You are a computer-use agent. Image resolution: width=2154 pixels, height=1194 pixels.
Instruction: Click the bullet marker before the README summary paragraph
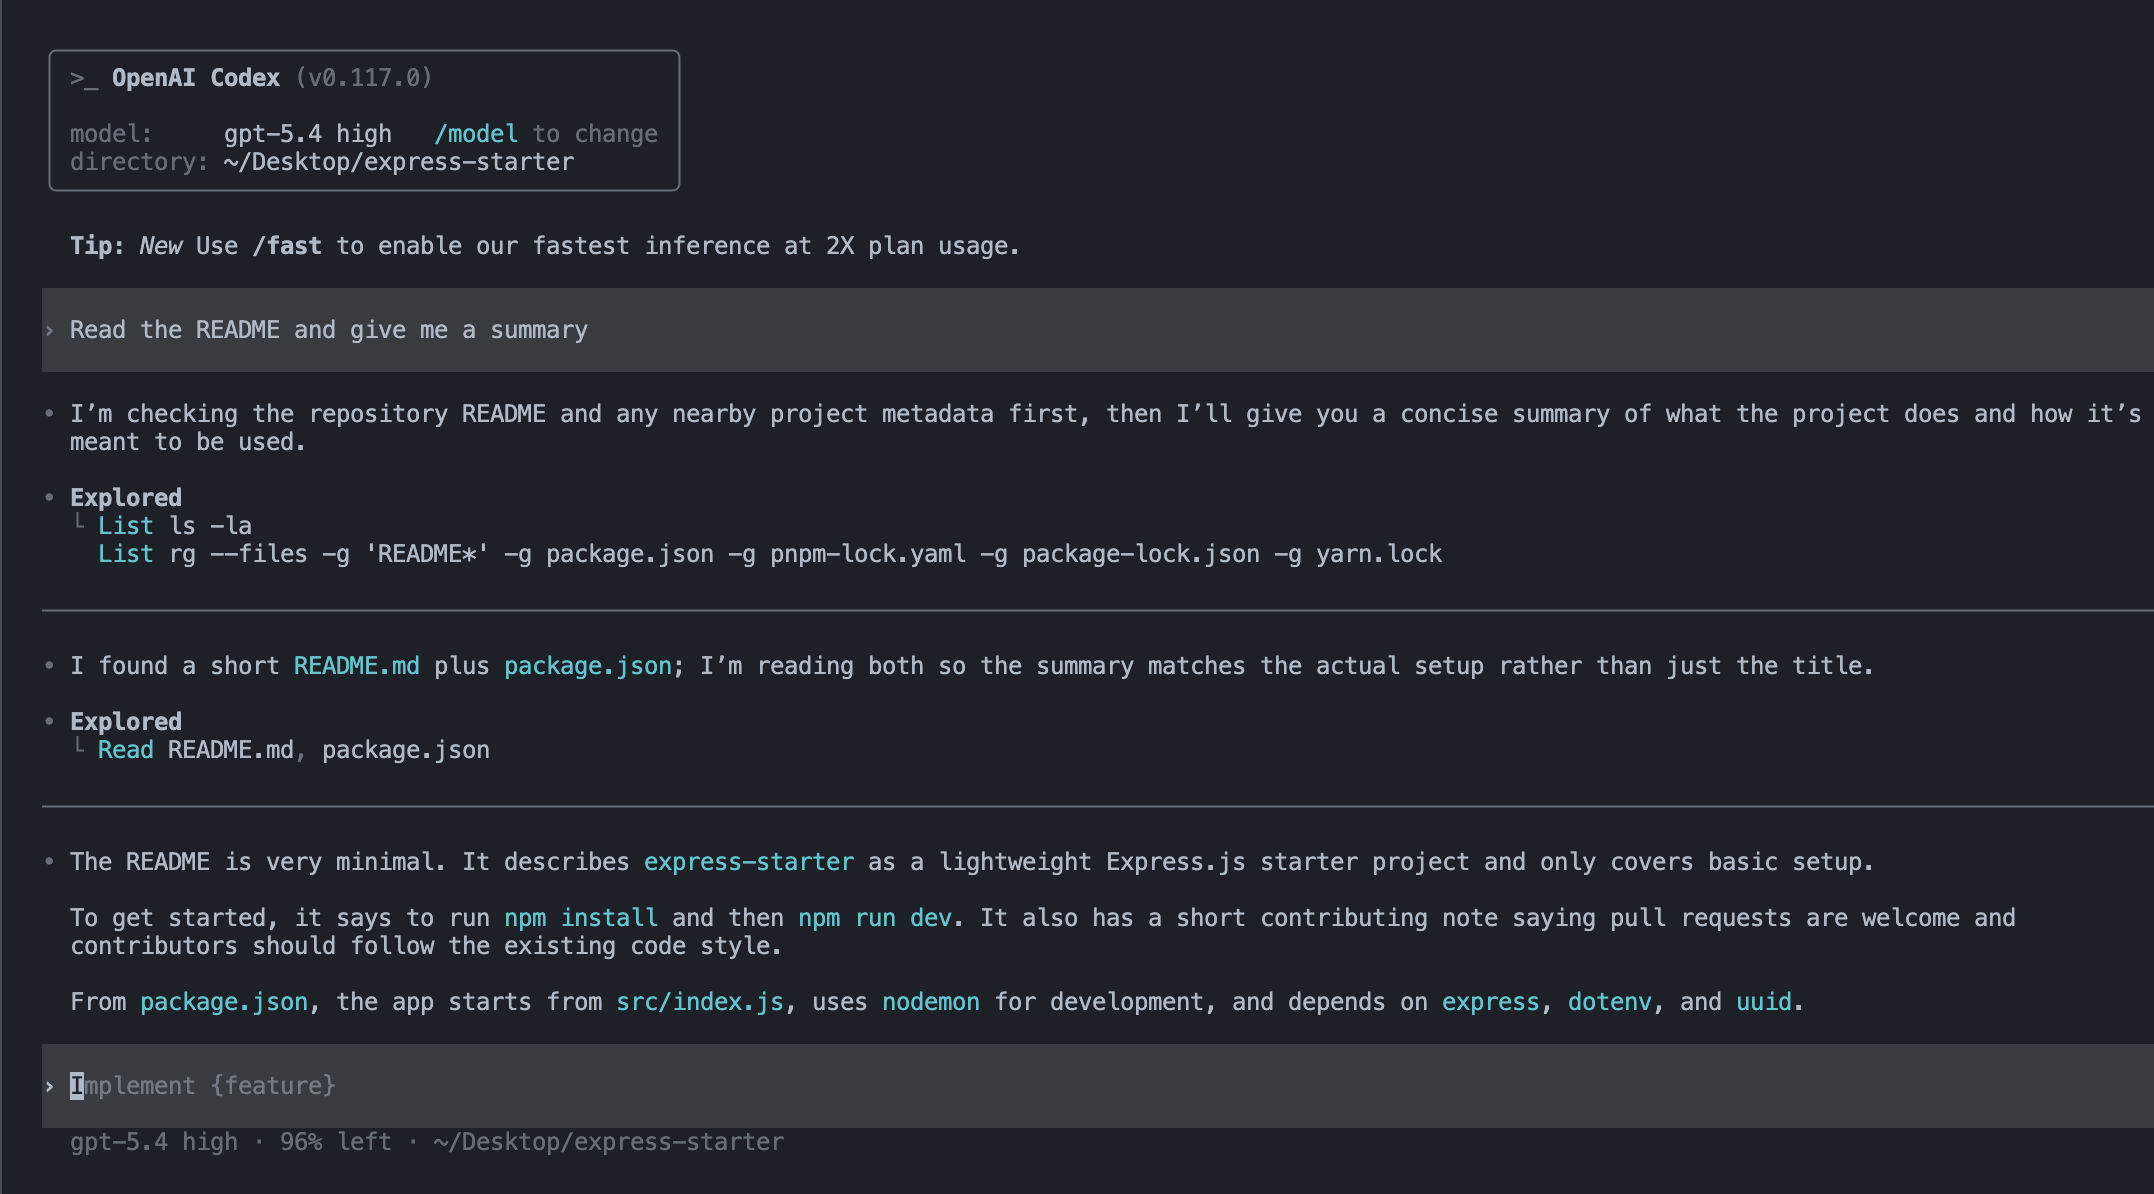click(x=47, y=860)
